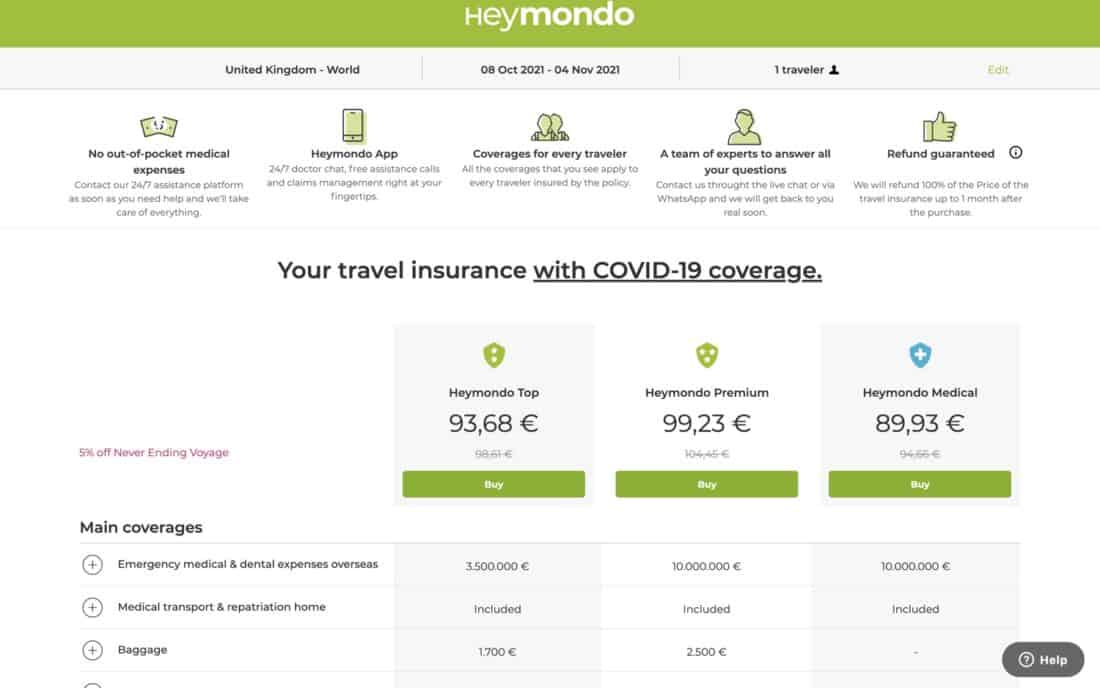This screenshot has height=688, width=1100.
Task: Click the smartphone icon for Heymondo App
Action: point(354,126)
